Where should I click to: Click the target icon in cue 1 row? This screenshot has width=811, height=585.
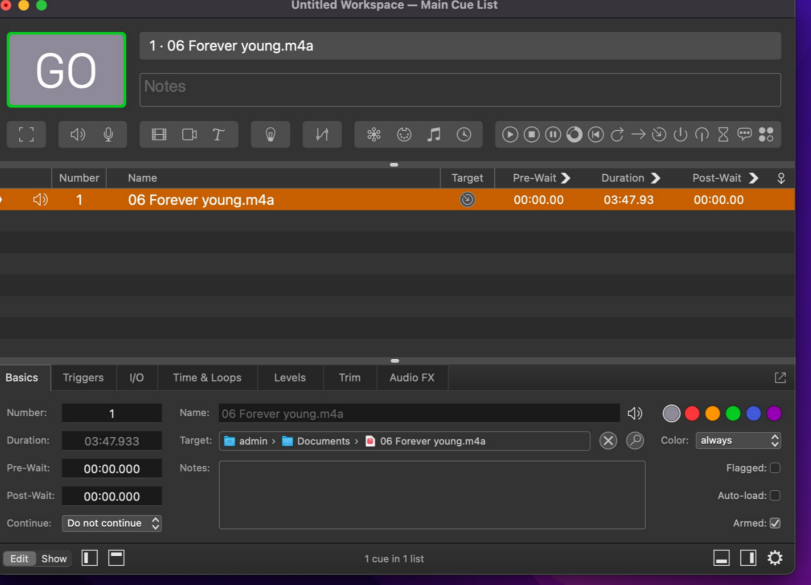pyautogui.click(x=467, y=200)
